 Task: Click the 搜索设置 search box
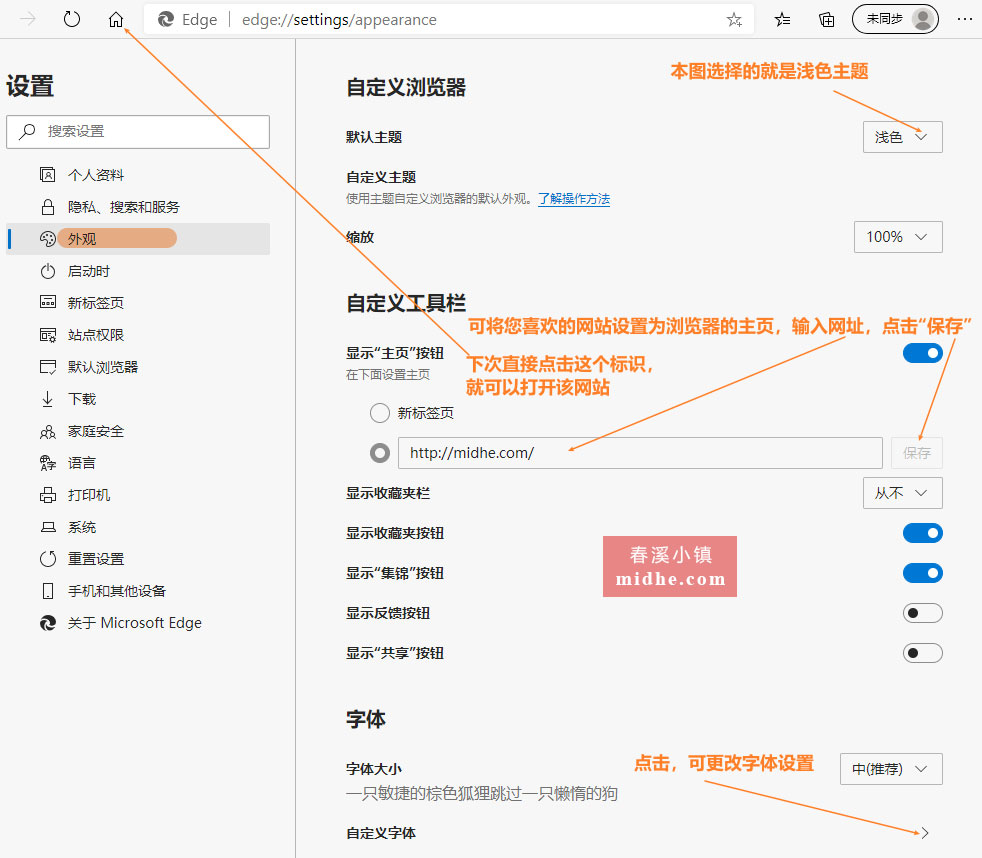pos(138,132)
